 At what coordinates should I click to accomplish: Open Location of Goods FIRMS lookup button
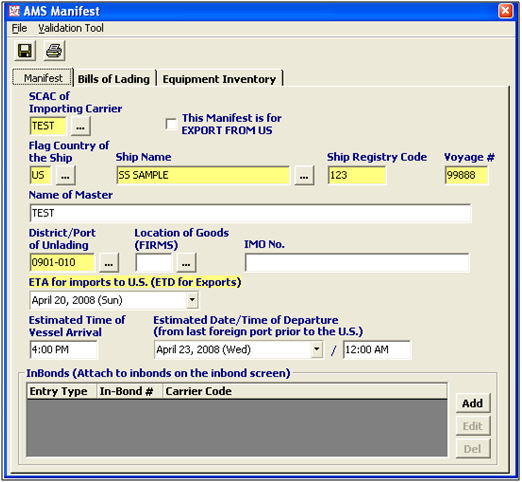[x=186, y=263]
